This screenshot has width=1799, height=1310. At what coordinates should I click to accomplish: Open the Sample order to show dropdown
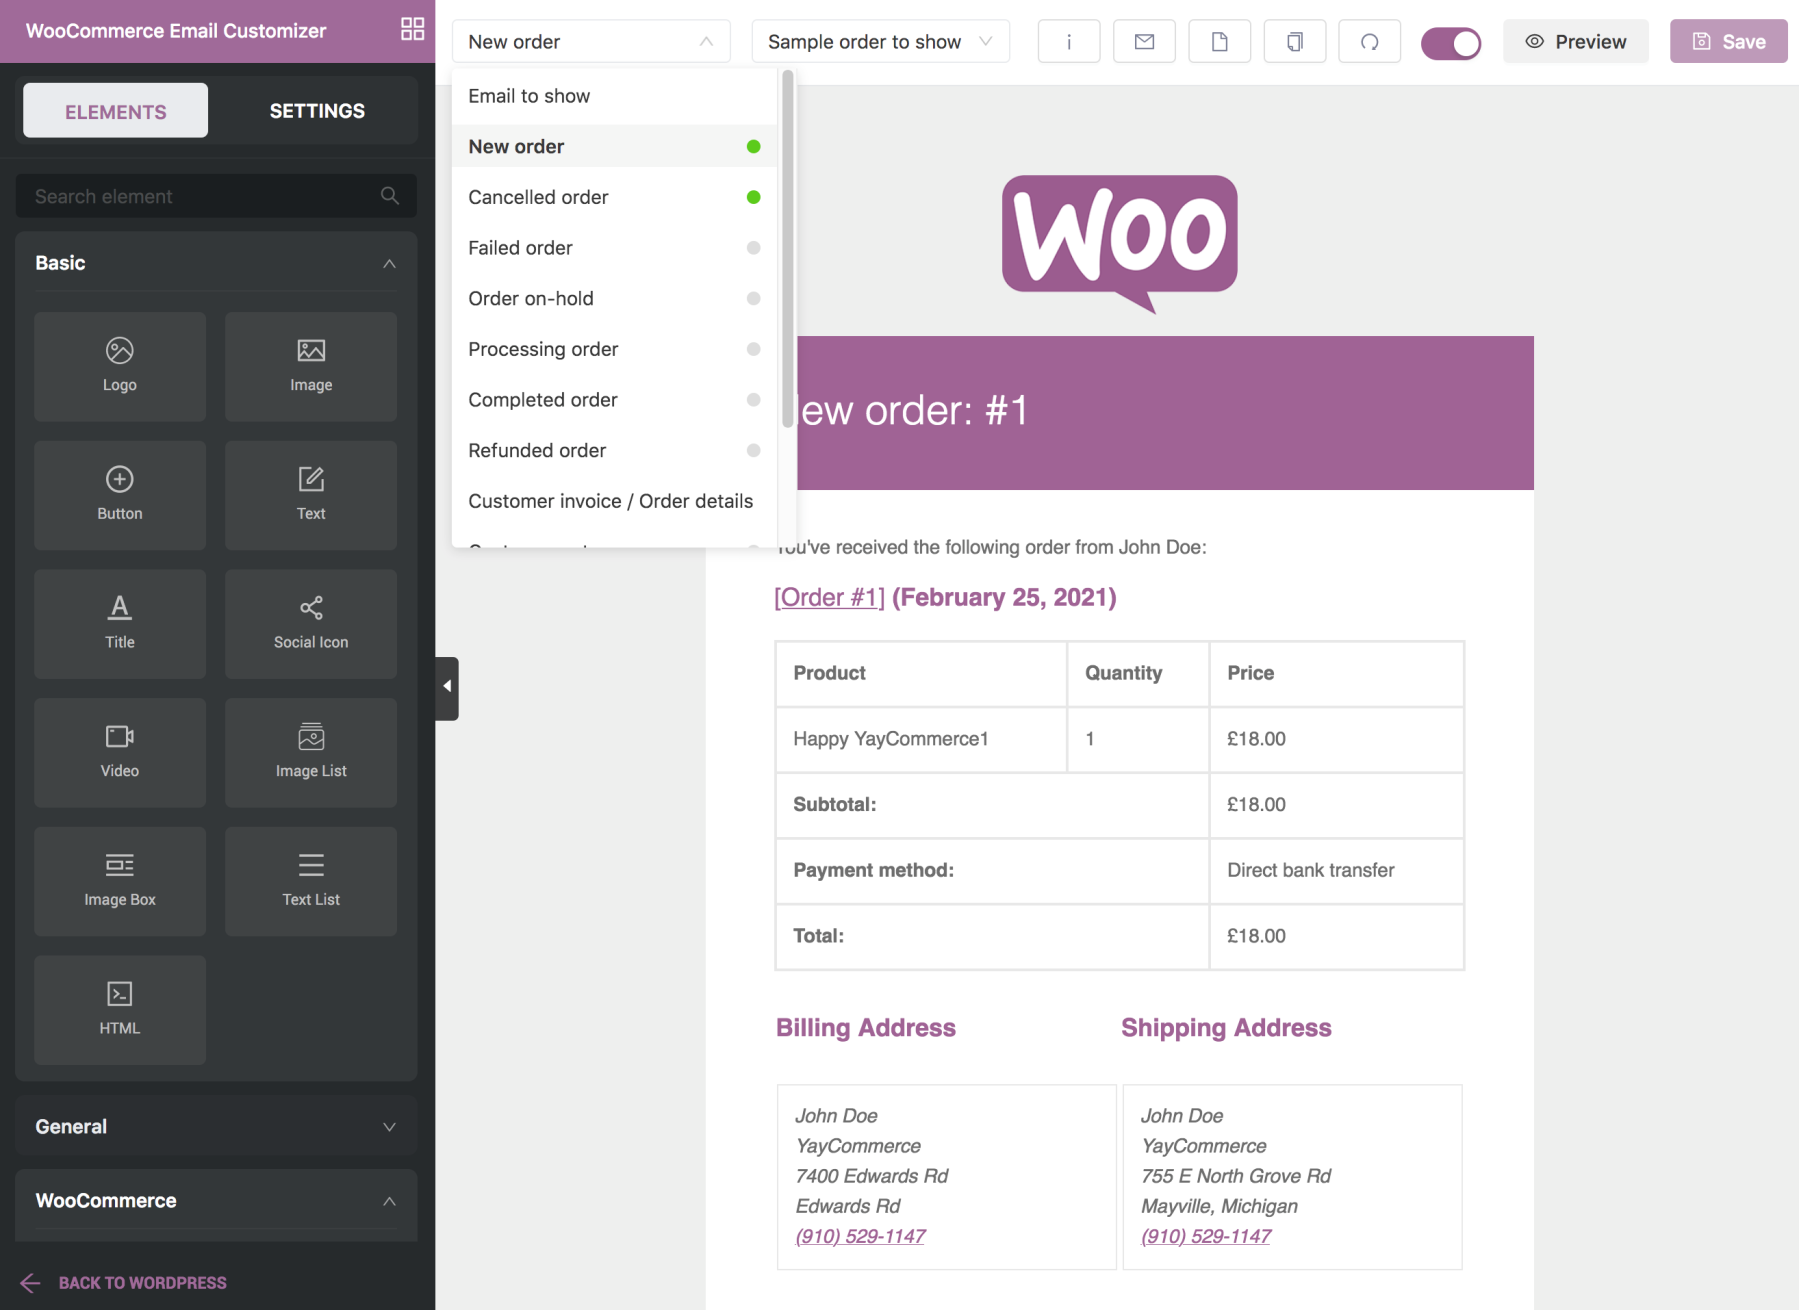click(879, 41)
